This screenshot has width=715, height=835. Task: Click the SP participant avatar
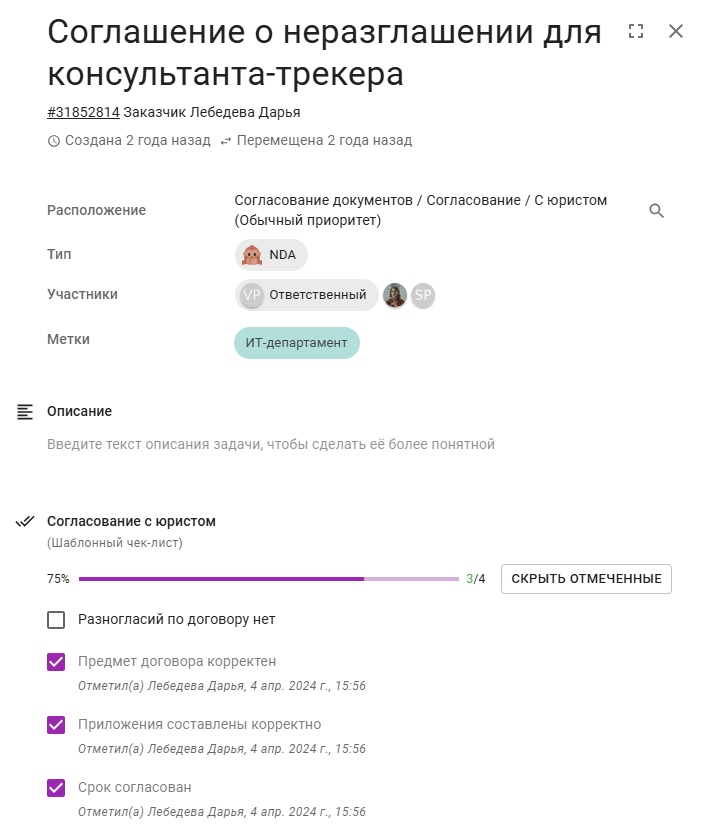point(422,295)
